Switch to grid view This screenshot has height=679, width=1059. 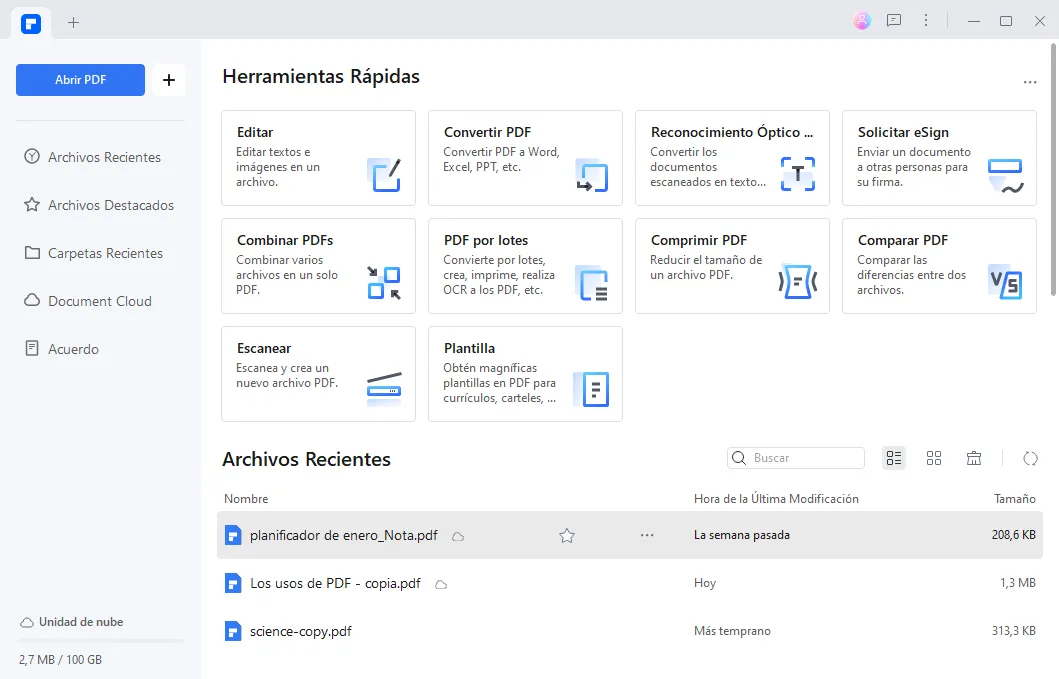pos(934,458)
